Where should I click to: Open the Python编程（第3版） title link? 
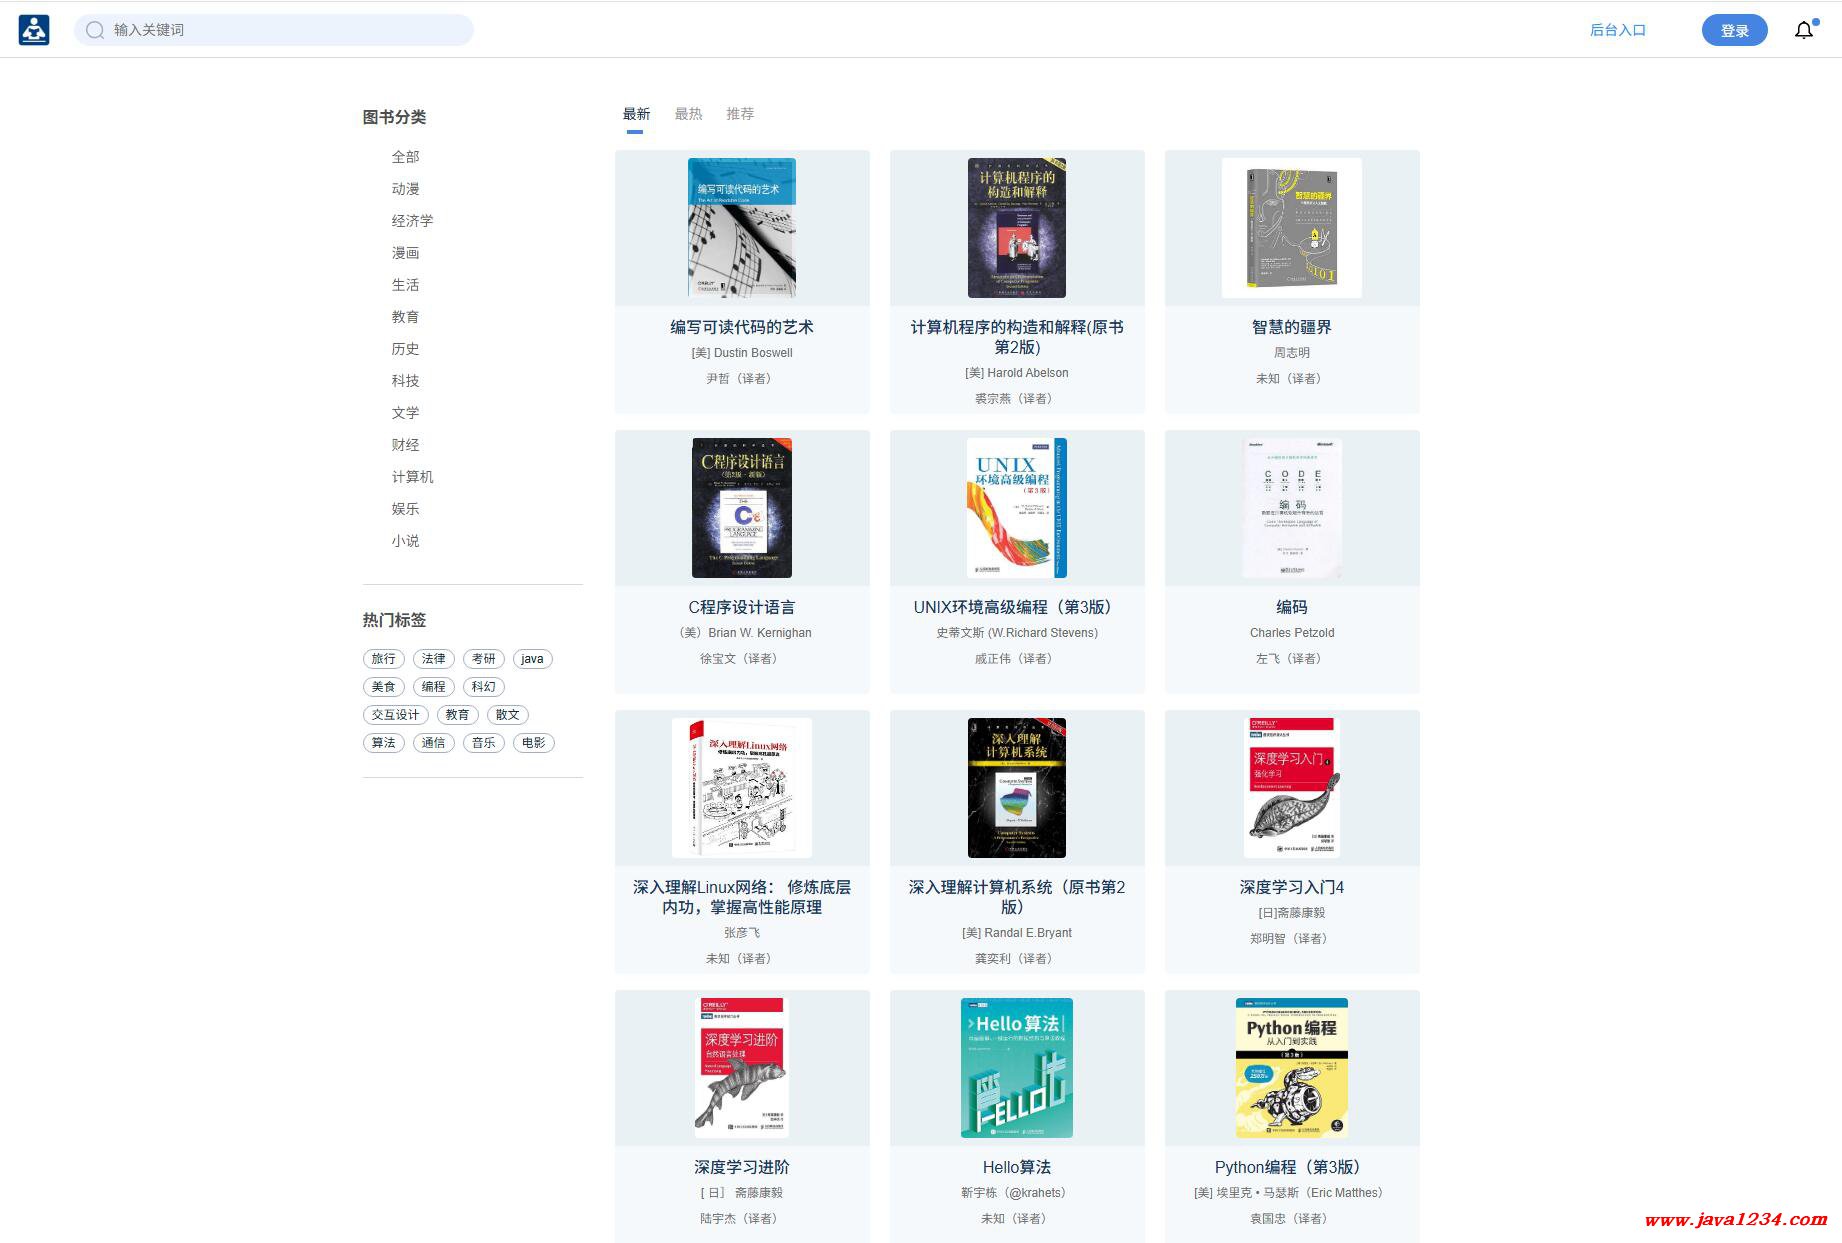point(1292,1167)
